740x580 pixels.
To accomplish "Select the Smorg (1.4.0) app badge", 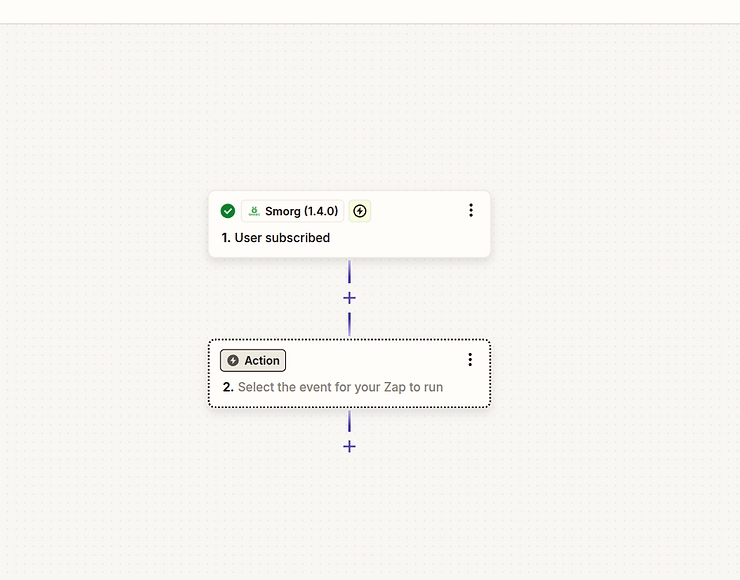I will [293, 211].
